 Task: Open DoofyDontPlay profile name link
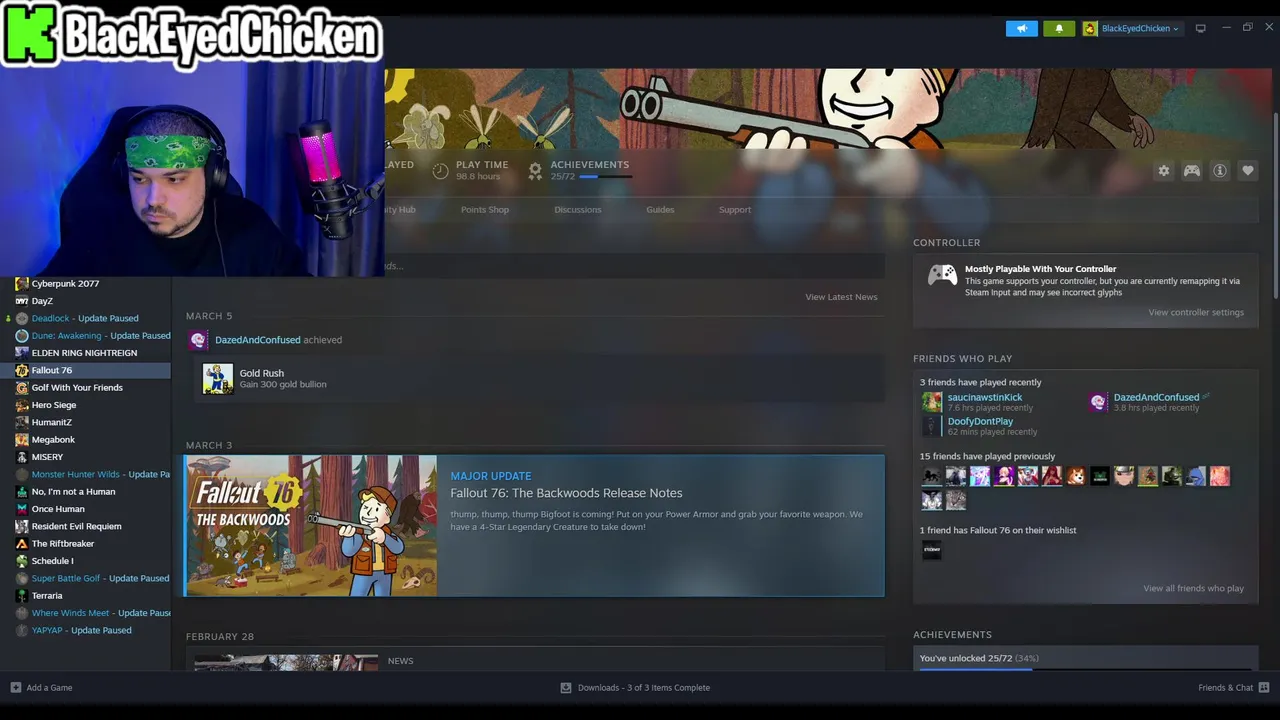tap(980, 422)
